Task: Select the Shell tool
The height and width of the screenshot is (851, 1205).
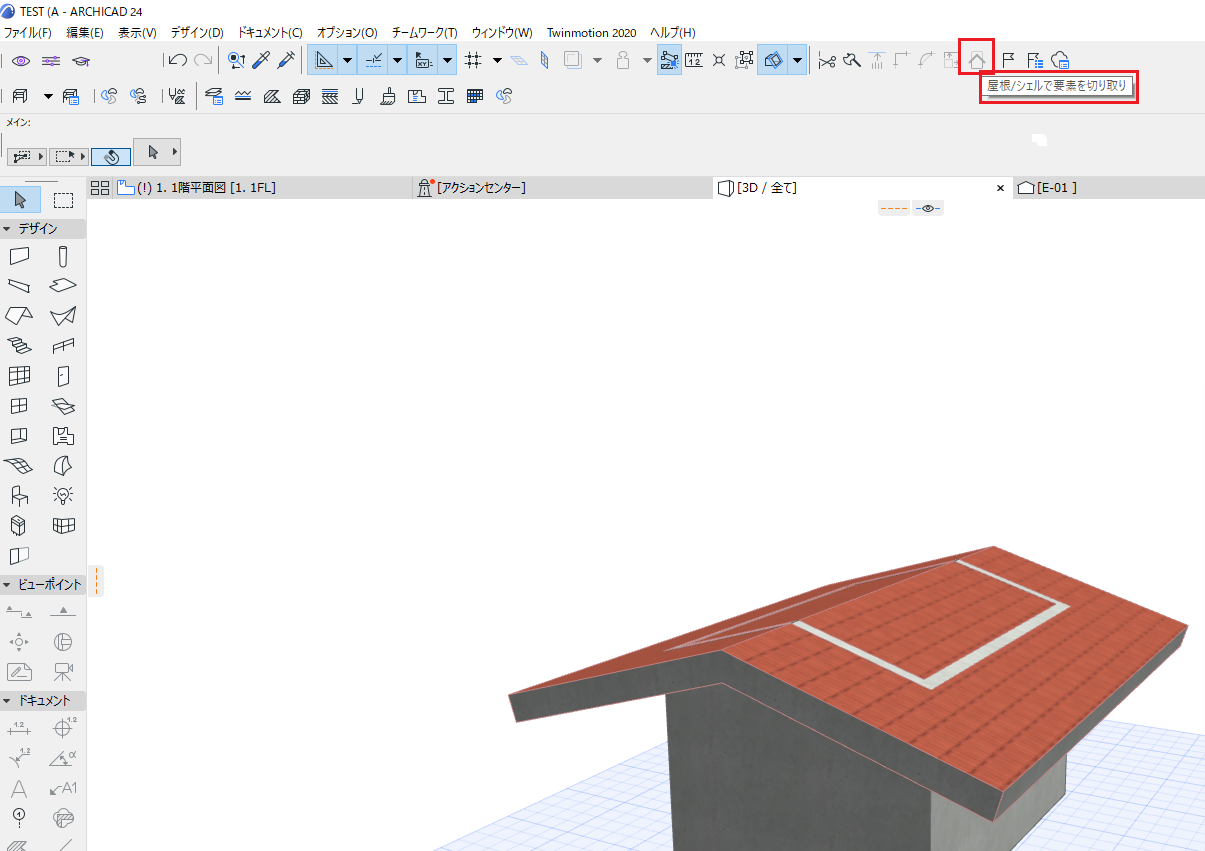Action: pyautogui.click(x=64, y=316)
